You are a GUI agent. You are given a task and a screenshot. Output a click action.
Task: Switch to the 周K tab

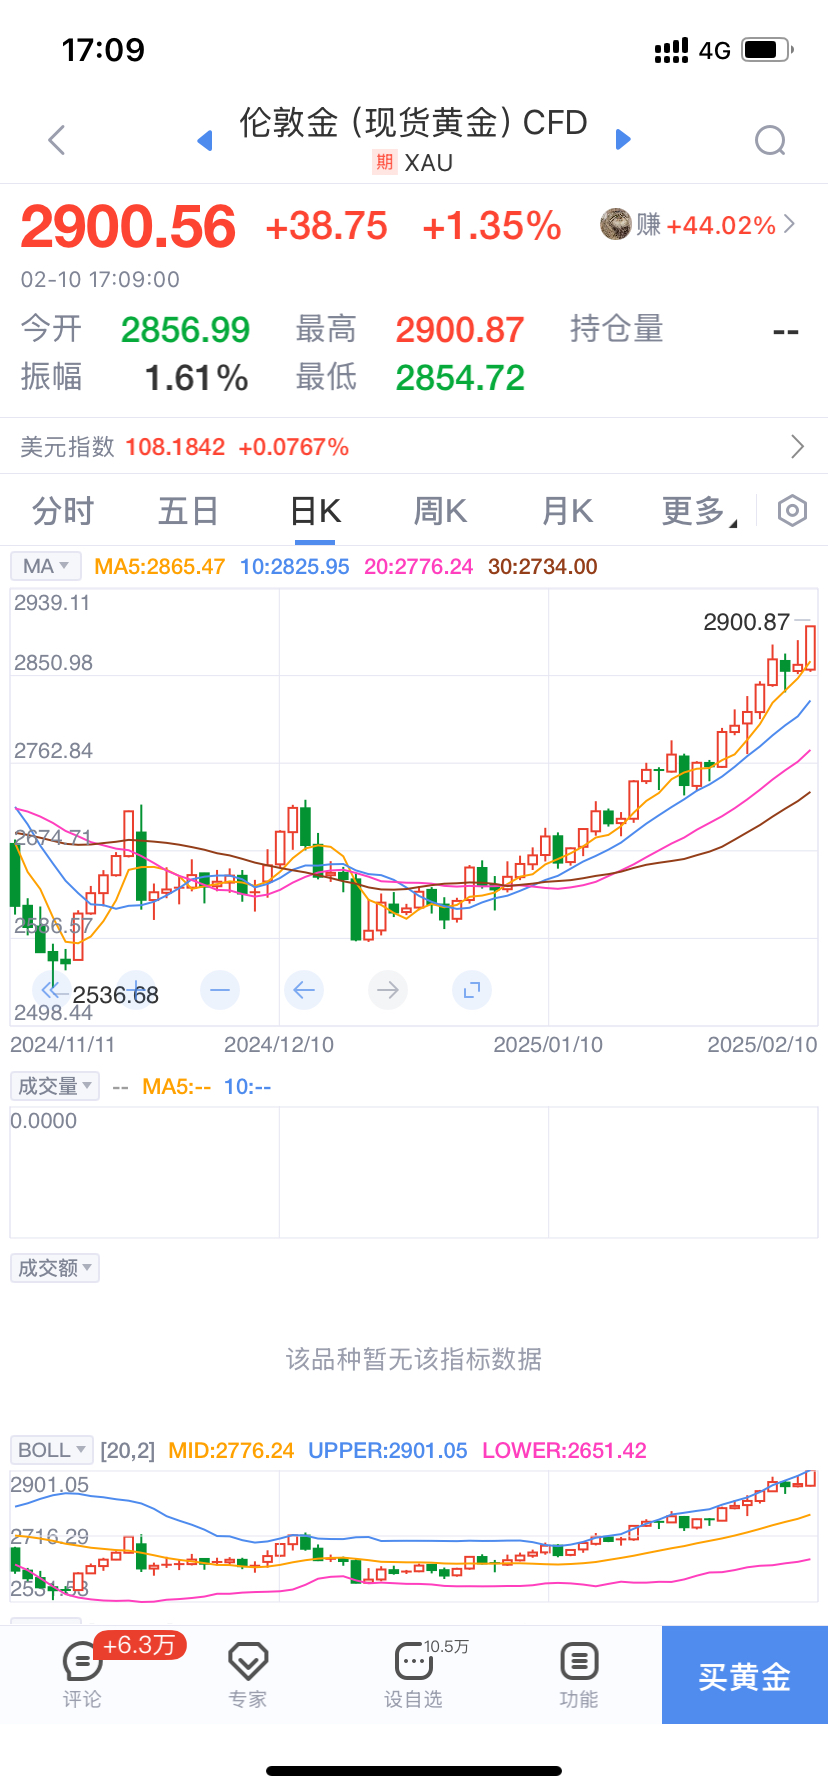pyautogui.click(x=440, y=512)
